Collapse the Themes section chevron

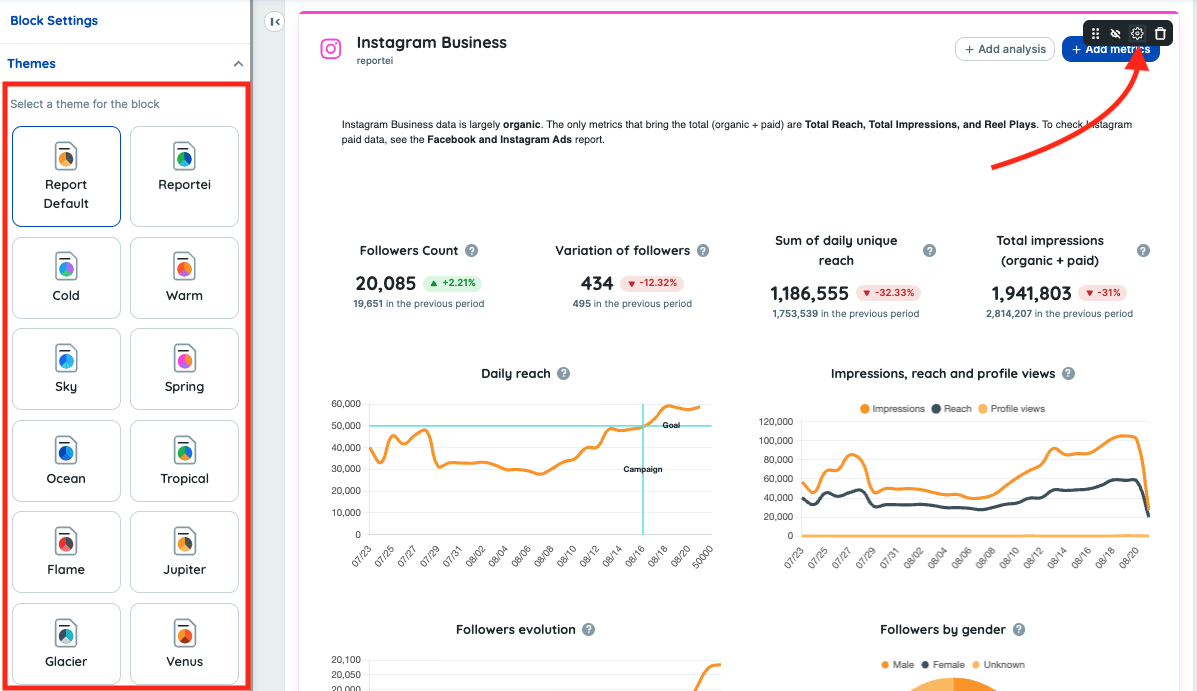[x=238, y=63]
